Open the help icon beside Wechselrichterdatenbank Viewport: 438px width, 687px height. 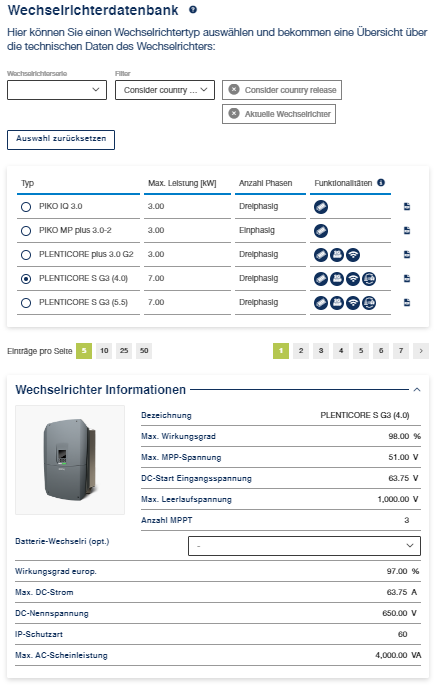193,10
